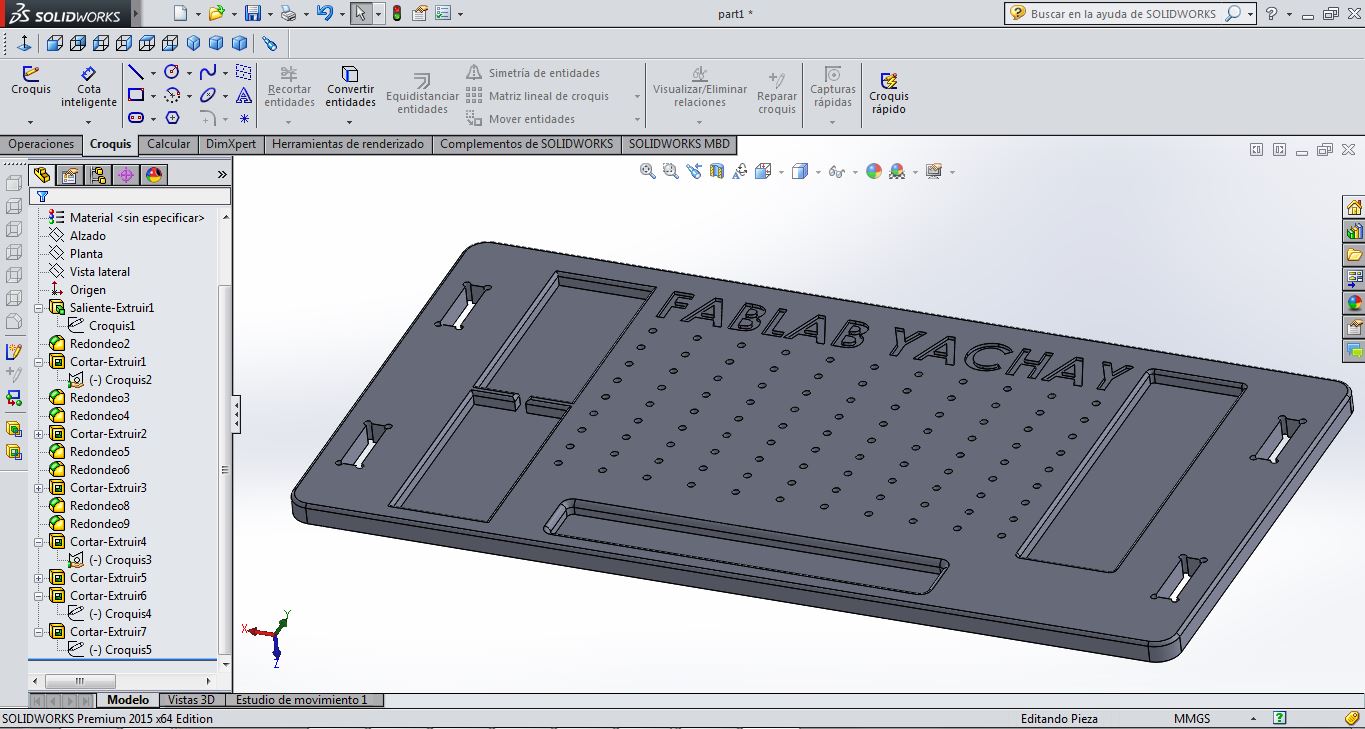This screenshot has width=1365, height=729.
Task: Click the Rebuild traffic light icon
Action: pyautogui.click(x=397, y=14)
